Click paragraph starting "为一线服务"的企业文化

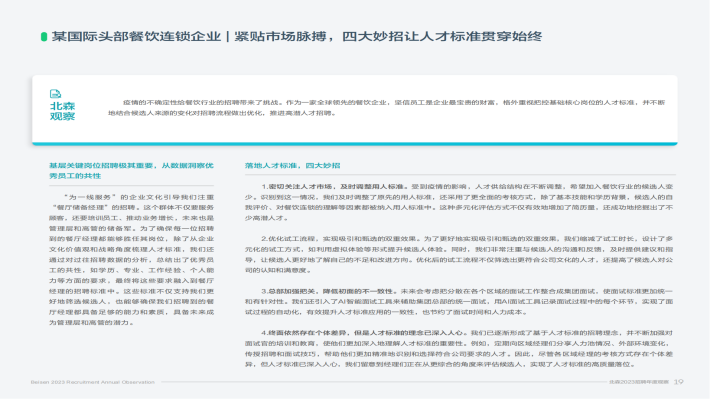131,260
